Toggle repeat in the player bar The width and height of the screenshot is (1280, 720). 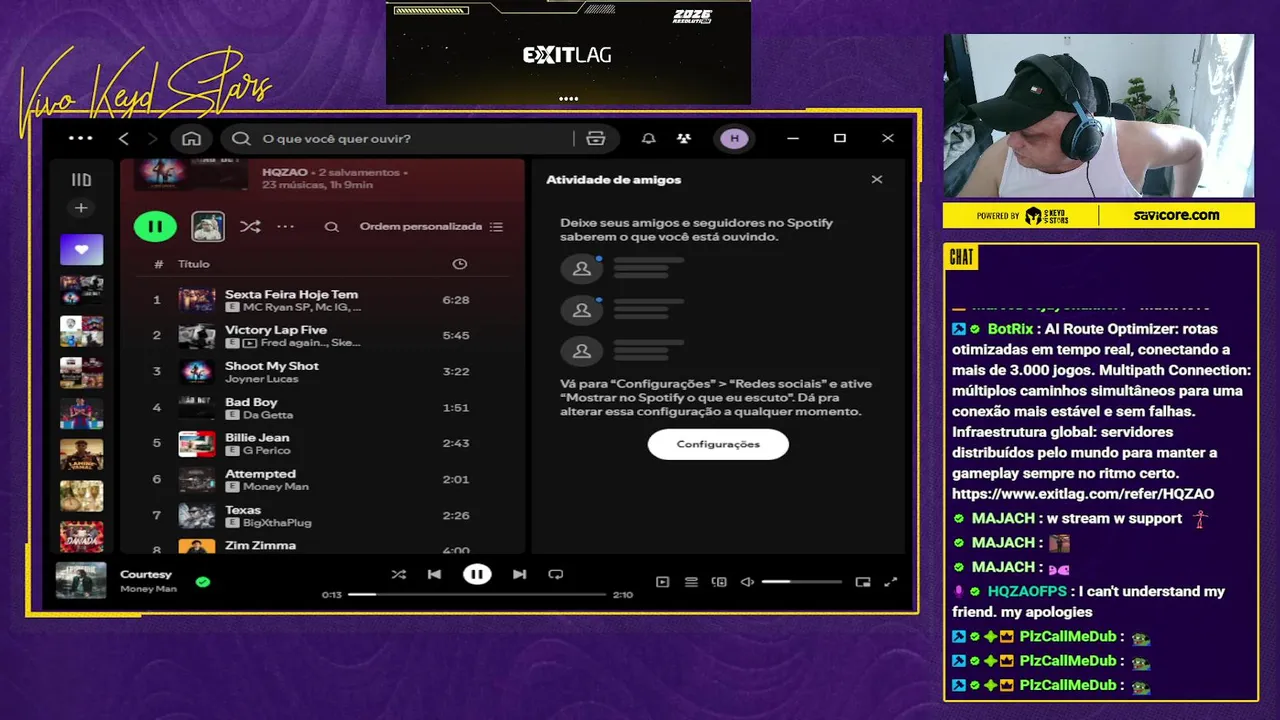[556, 574]
